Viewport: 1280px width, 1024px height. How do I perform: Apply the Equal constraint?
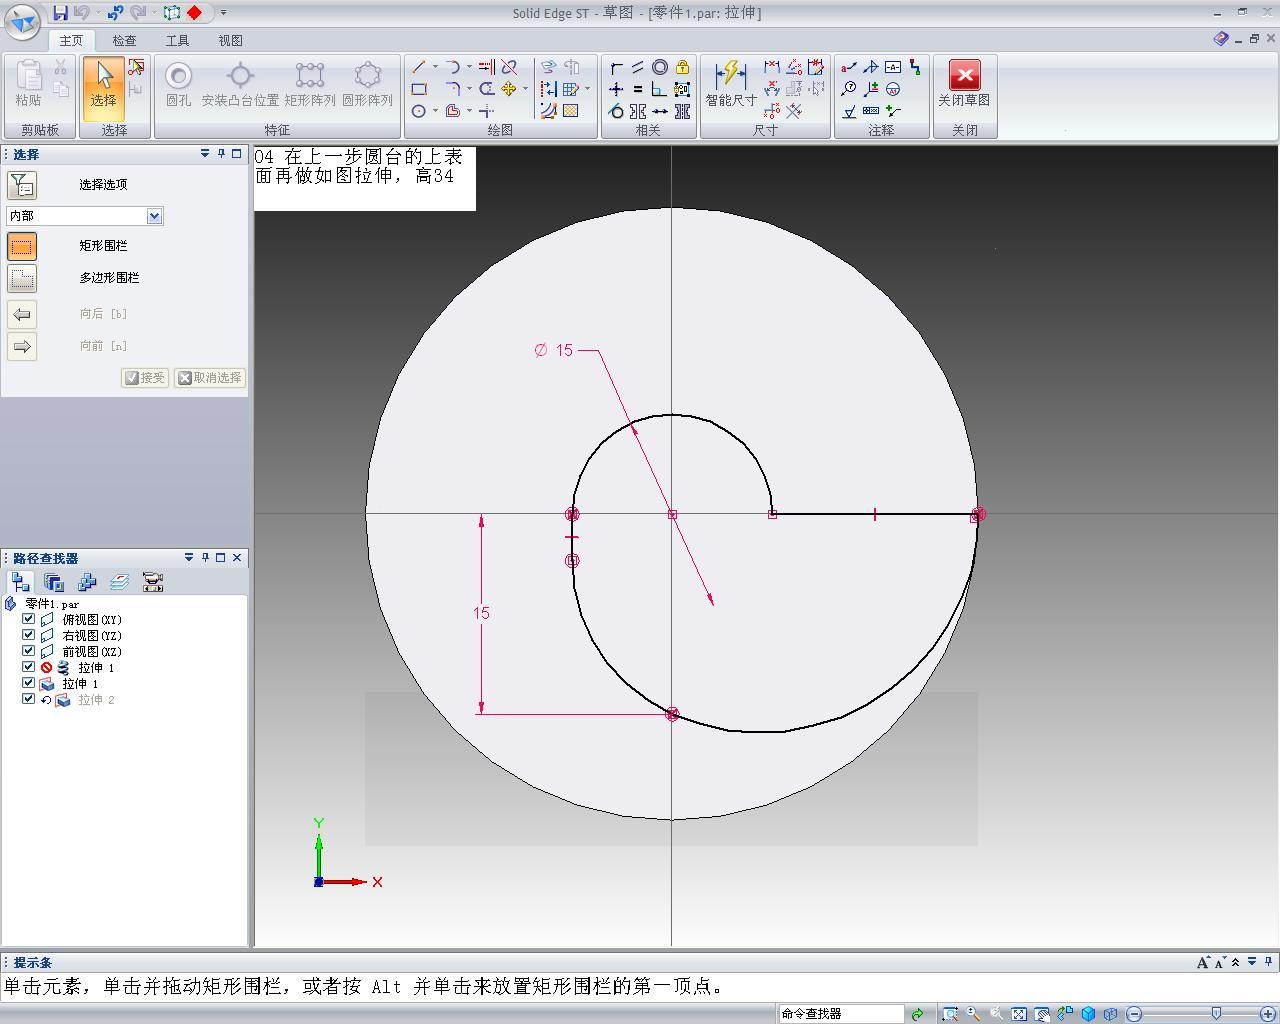[x=638, y=89]
